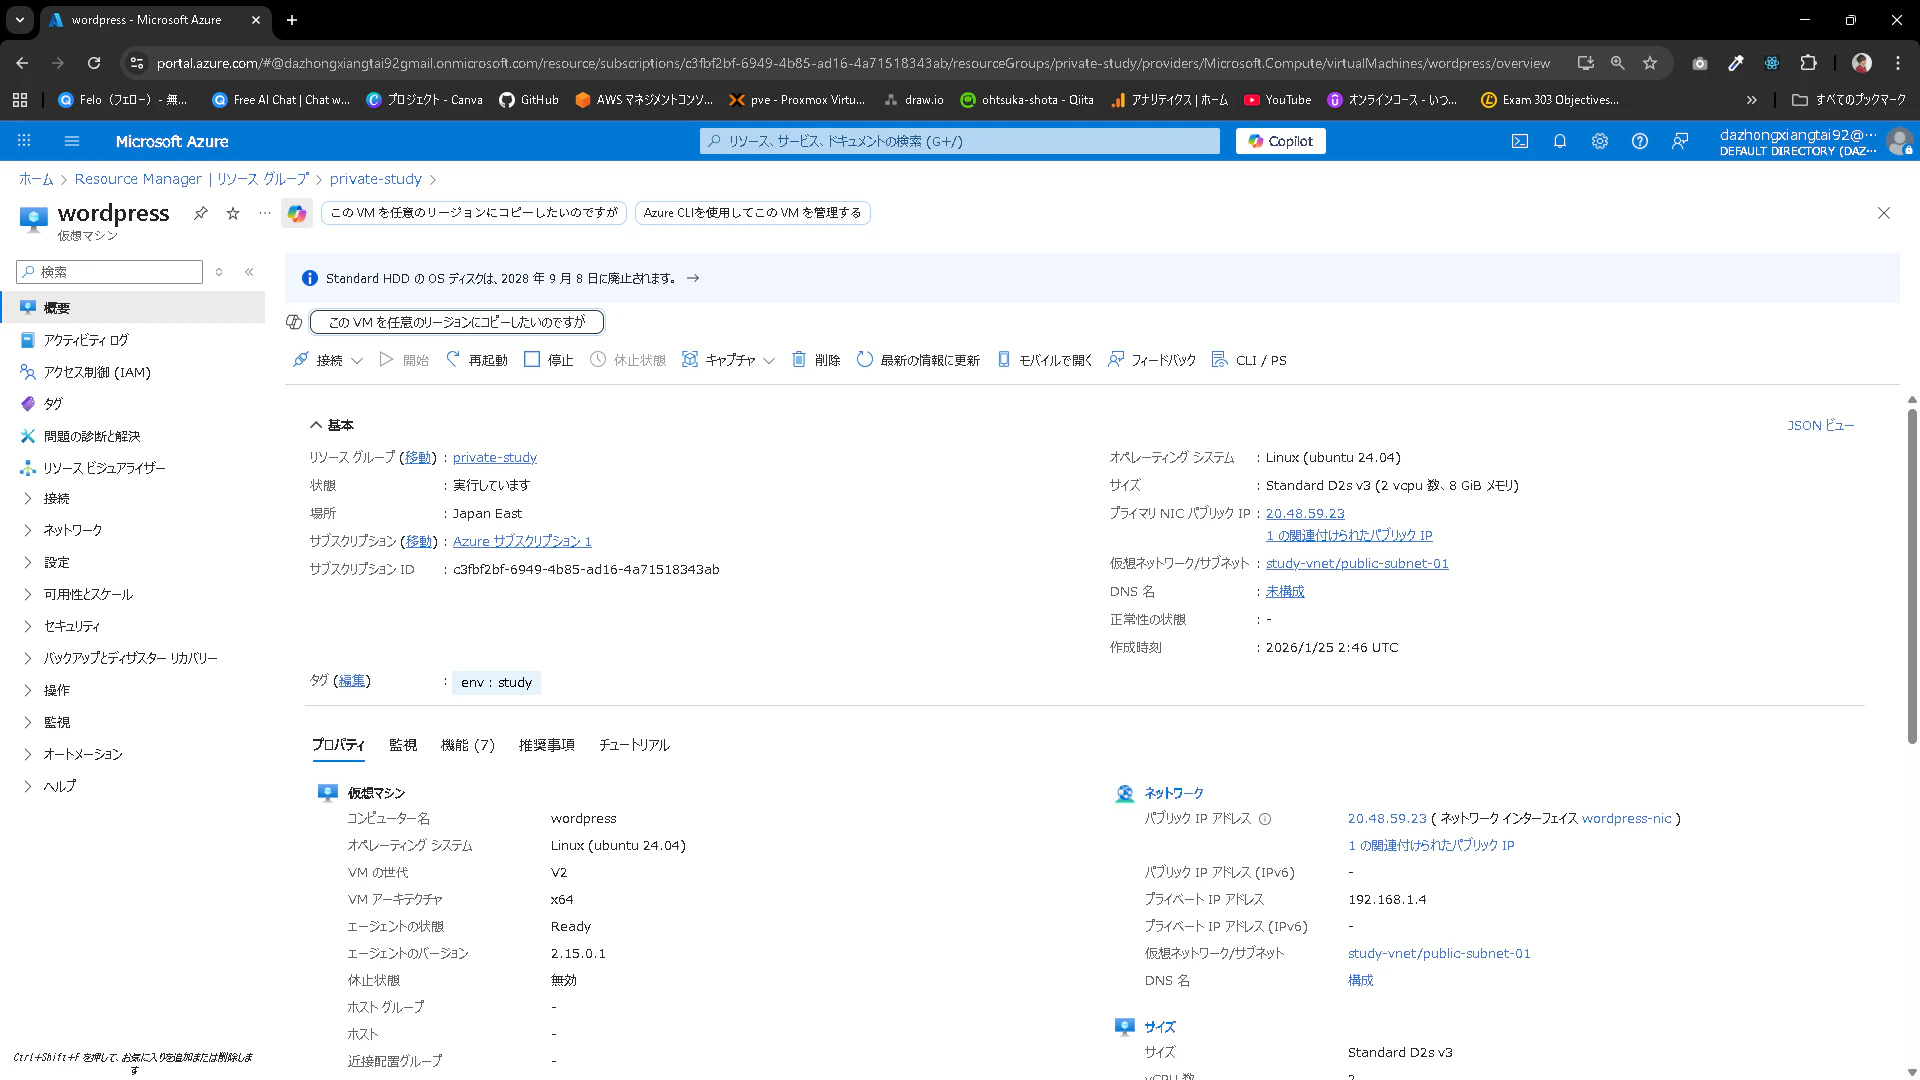Open the notifications bell icon
1920x1080 pixels.
tap(1559, 141)
